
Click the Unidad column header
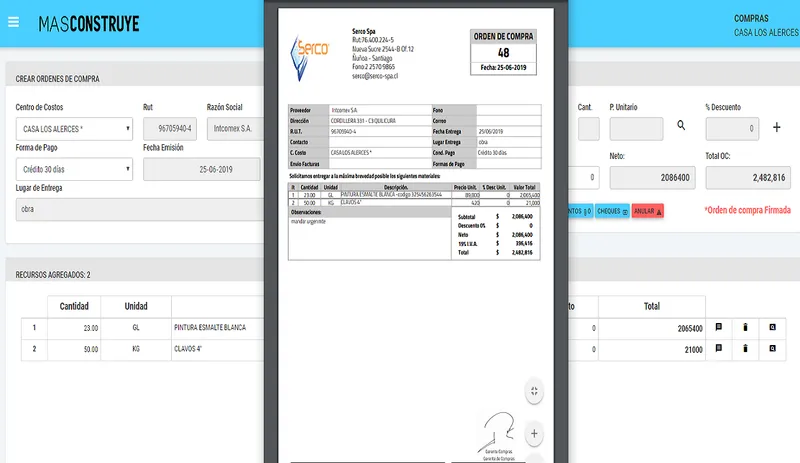[x=136, y=306]
